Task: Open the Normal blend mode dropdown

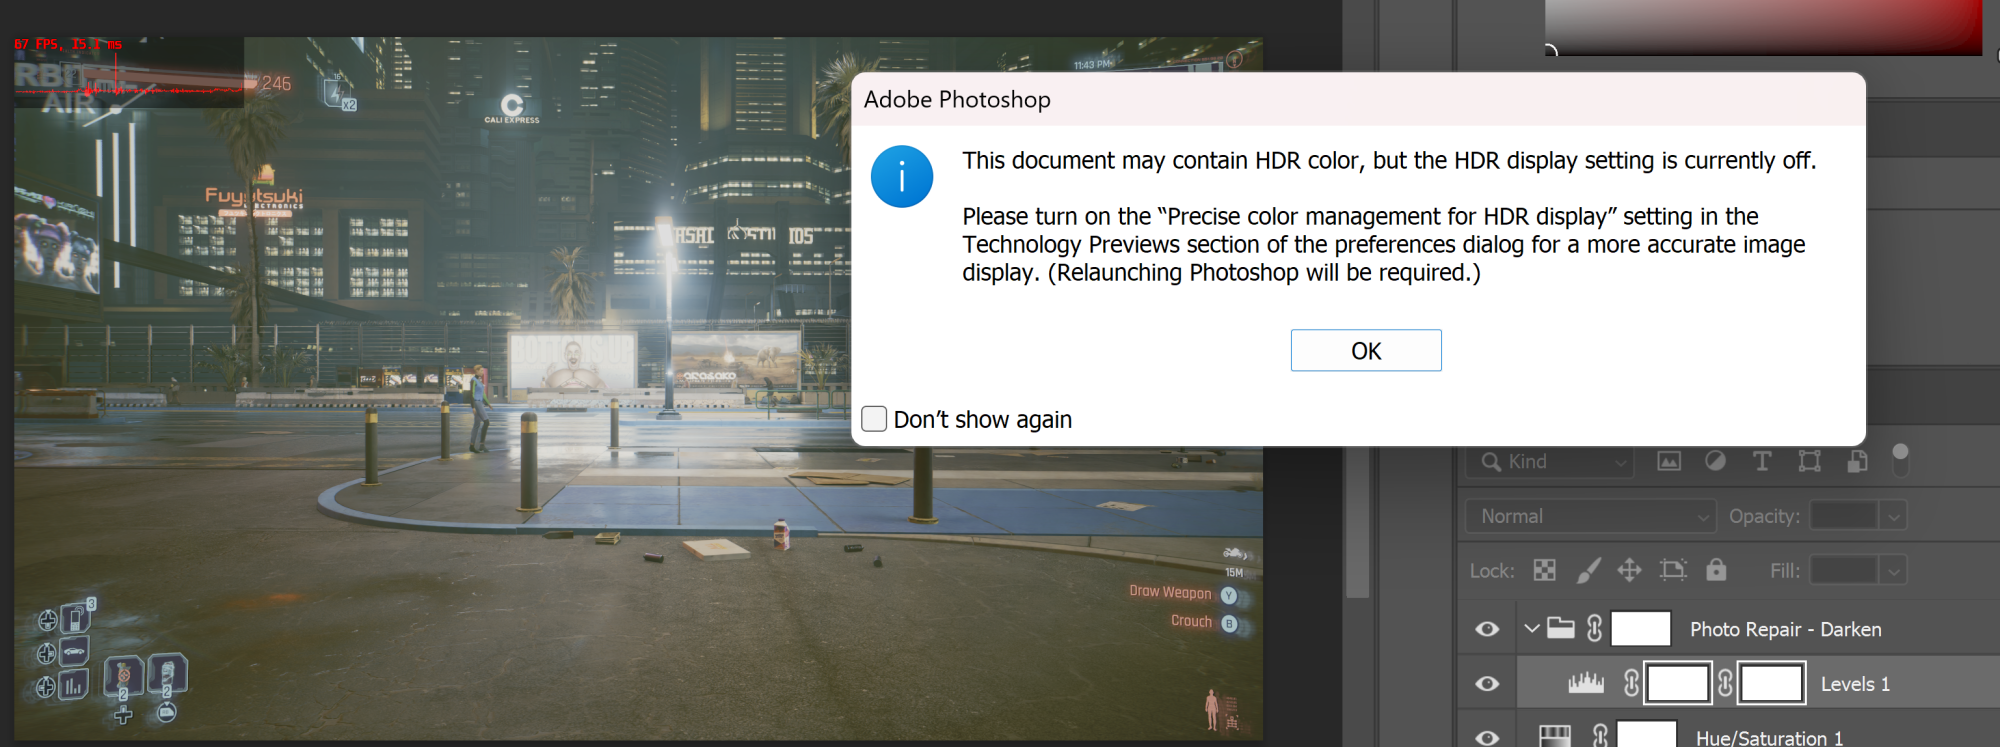Action: pos(1591,516)
